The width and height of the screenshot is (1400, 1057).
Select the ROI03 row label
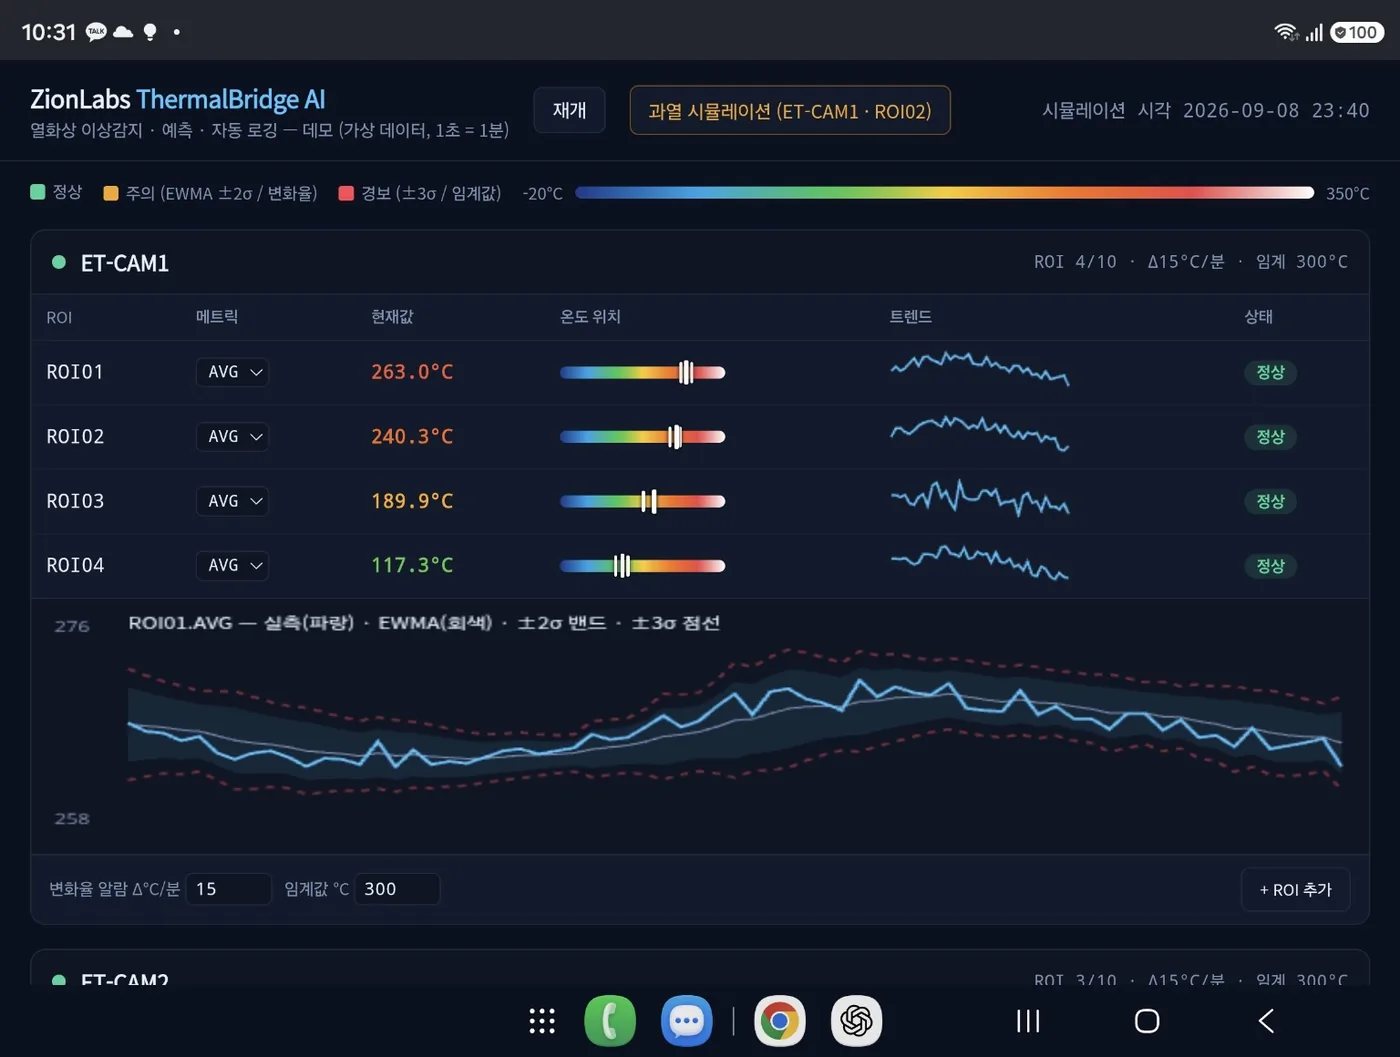click(75, 501)
